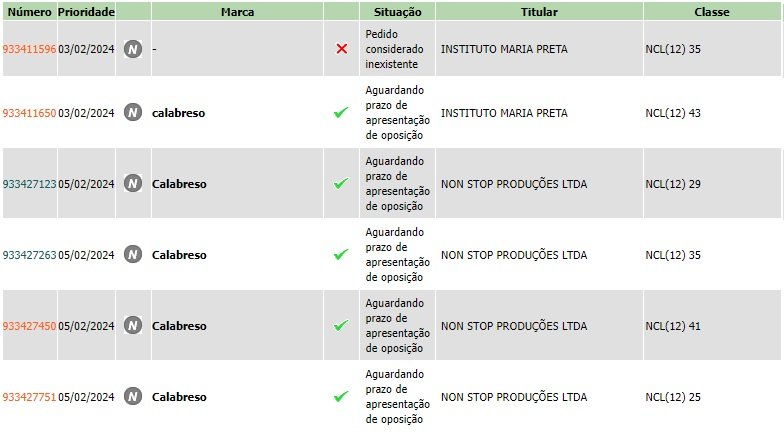Screen dimensions: 784x437
Task: Click the Situação column header
Action: 398,12
